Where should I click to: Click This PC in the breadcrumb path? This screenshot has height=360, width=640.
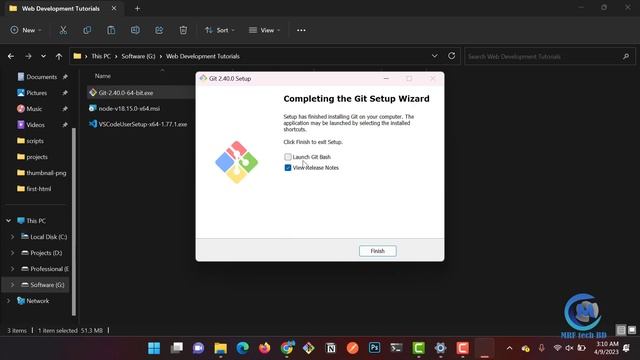pyautogui.click(x=101, y=56)
